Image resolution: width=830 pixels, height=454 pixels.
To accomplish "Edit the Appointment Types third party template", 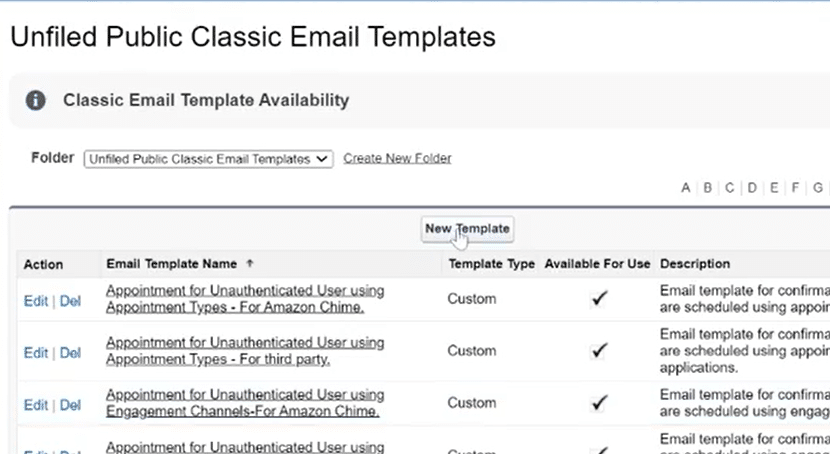I will point(35,353).
